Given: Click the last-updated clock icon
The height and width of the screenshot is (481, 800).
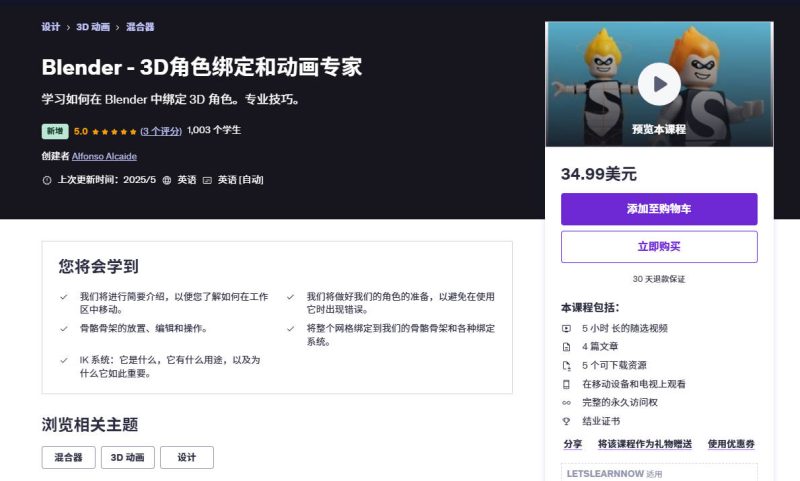Looking at the screenshot, I should (x=47, y=180).
